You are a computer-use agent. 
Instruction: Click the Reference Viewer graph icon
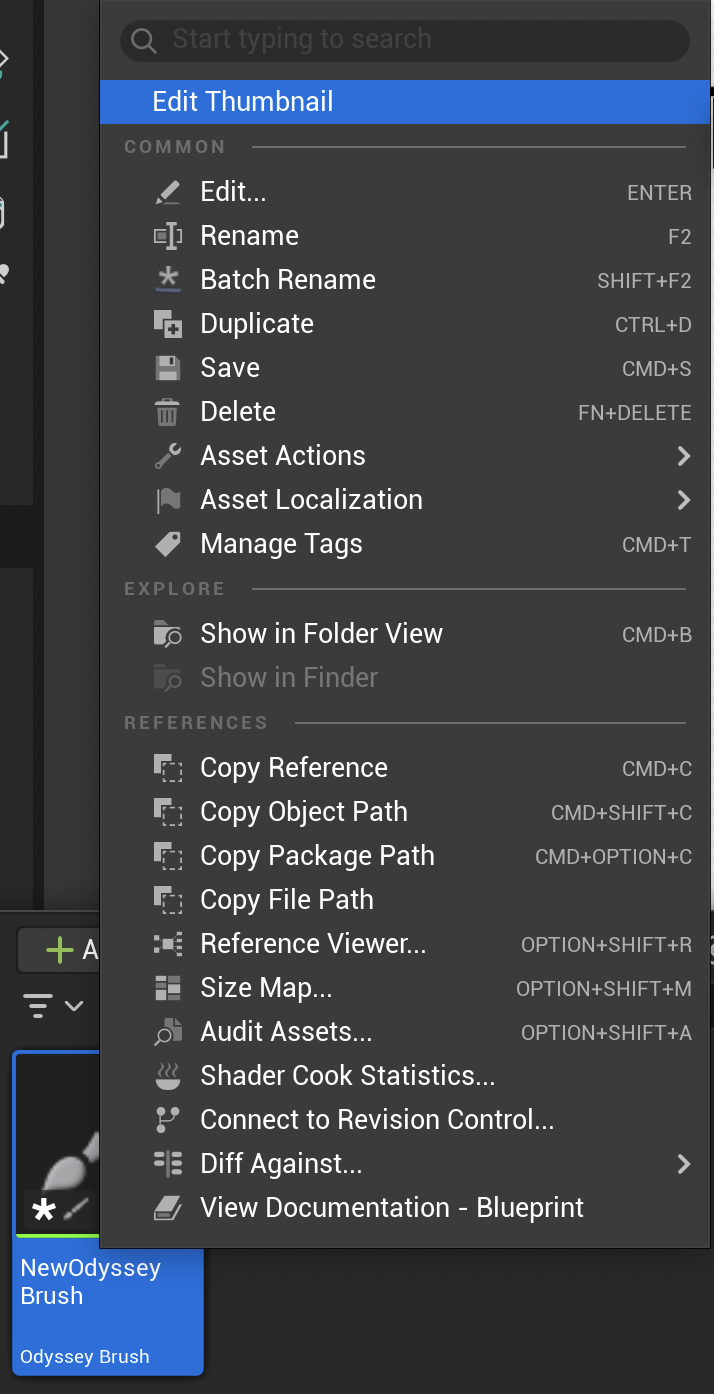click(x=168, y=944)
